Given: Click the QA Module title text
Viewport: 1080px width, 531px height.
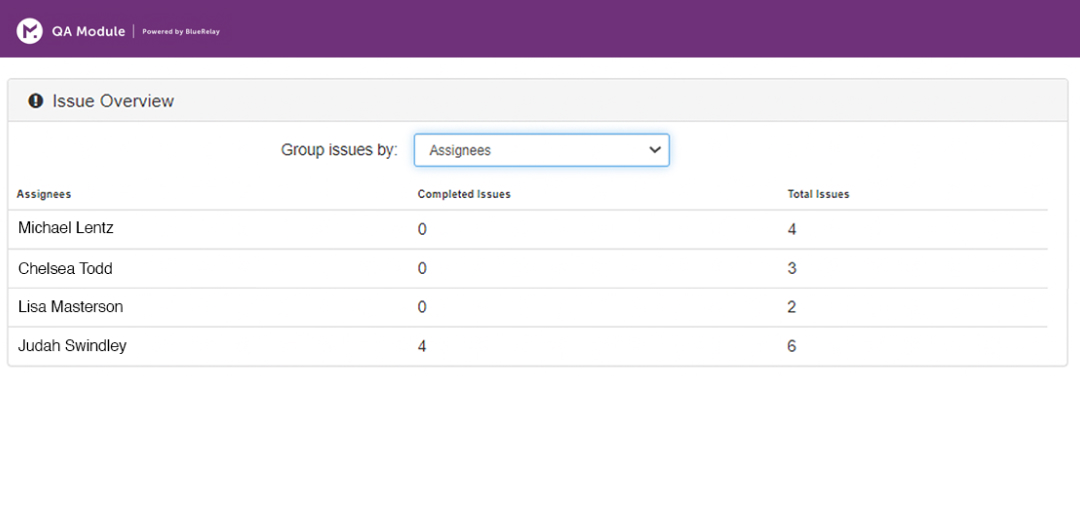Looking at the screenshot, I should [88, 31].
